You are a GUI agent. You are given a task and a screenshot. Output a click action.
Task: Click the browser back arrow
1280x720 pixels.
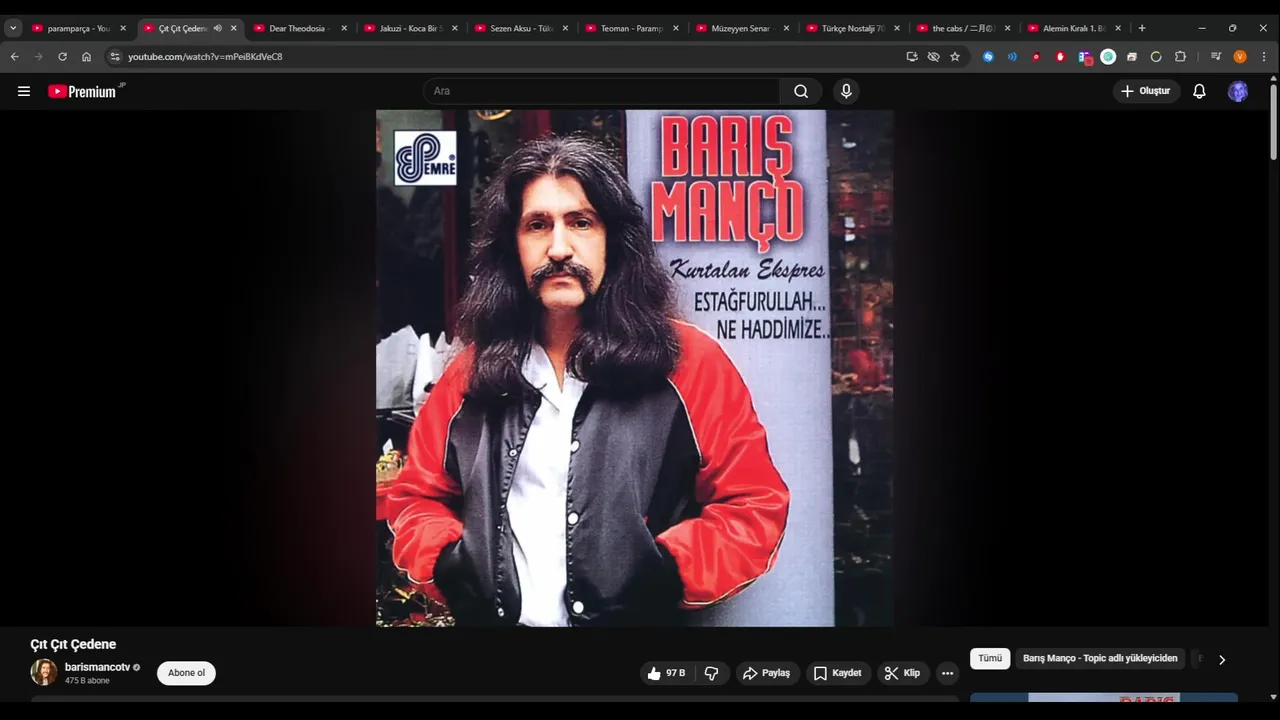14,57
